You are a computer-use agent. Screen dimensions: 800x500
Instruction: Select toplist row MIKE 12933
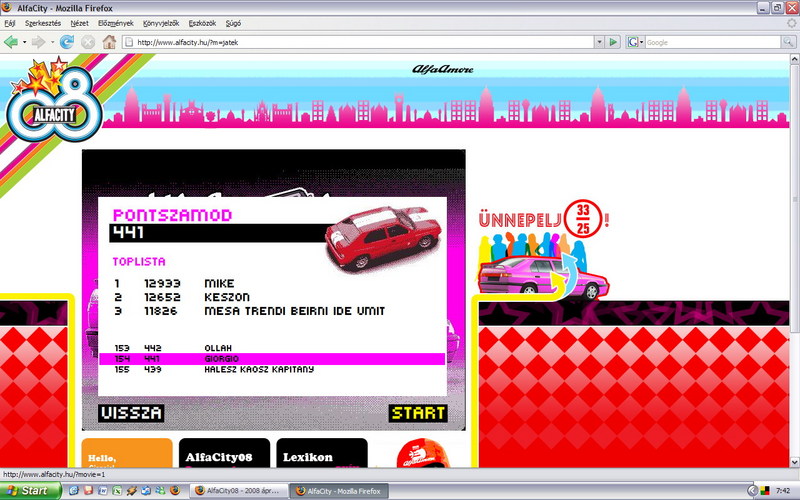pyautogui.click(x=174, y=283)
